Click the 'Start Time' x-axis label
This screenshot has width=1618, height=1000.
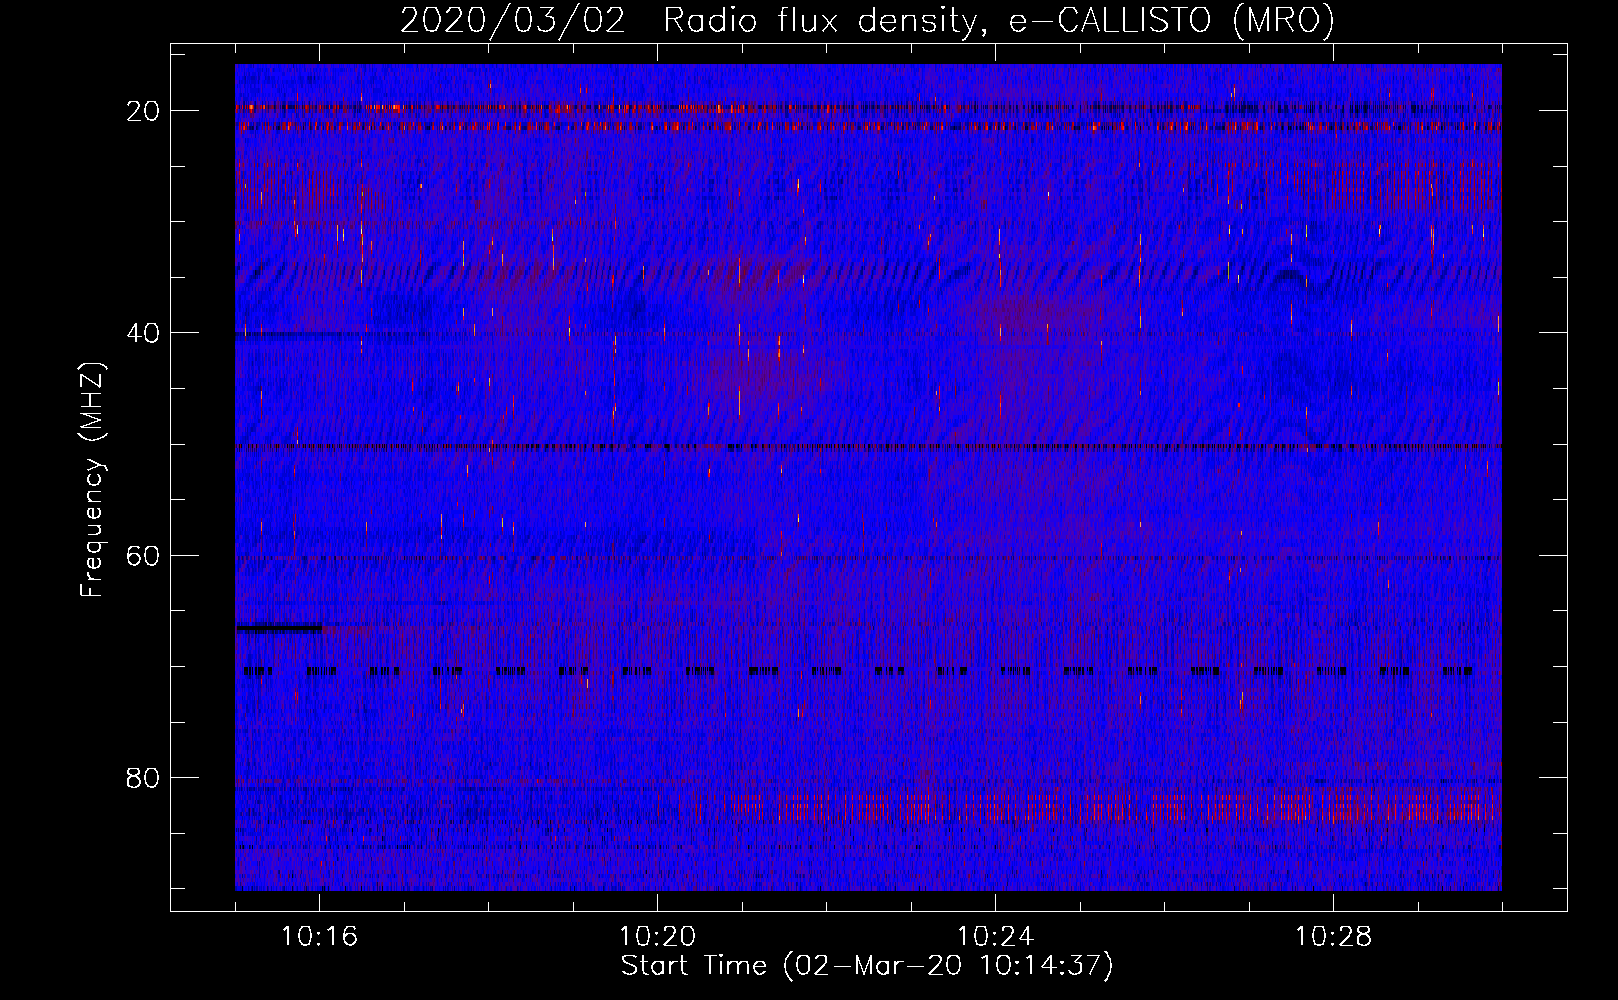click(867, 966)
